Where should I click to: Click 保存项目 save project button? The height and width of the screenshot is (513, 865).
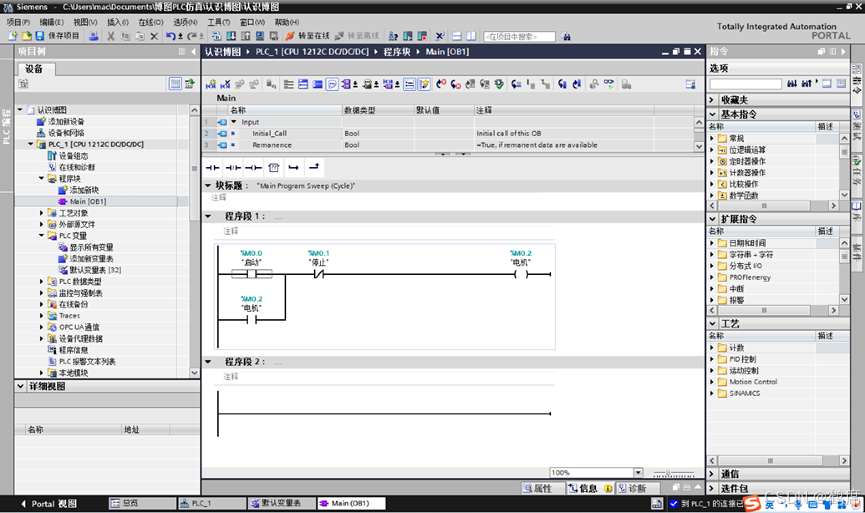tap(58, 36)
